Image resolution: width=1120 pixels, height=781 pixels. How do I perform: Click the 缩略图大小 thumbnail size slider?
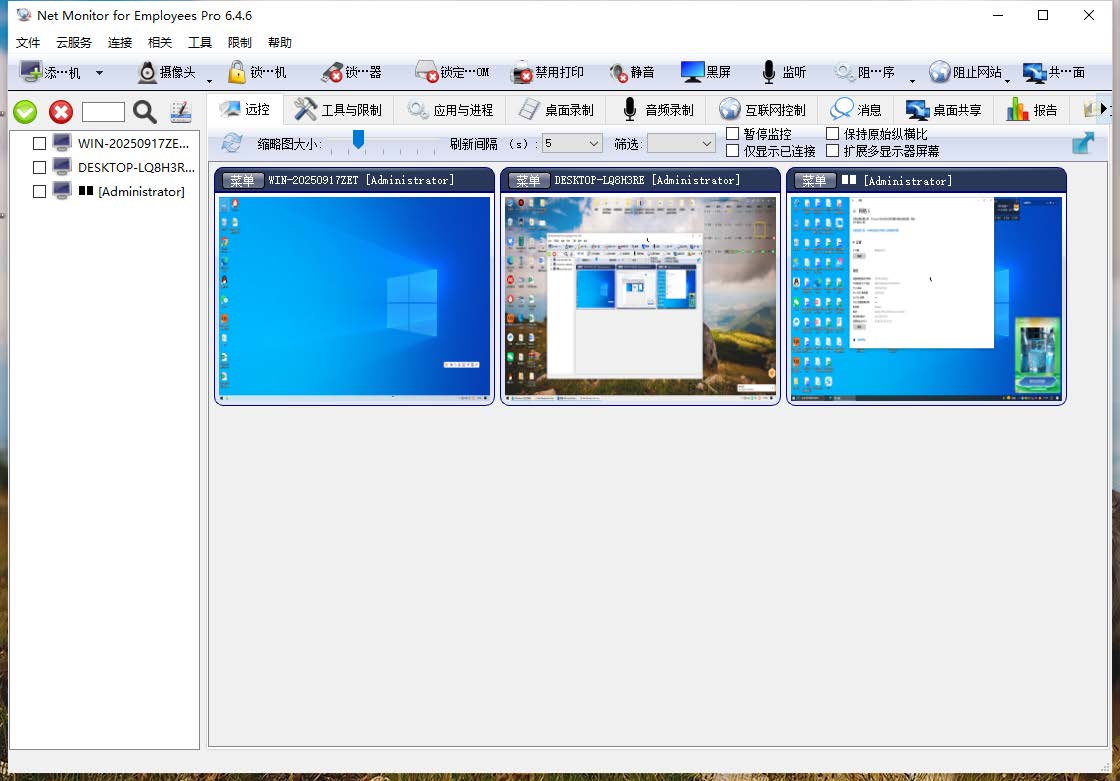click(358, 140)
